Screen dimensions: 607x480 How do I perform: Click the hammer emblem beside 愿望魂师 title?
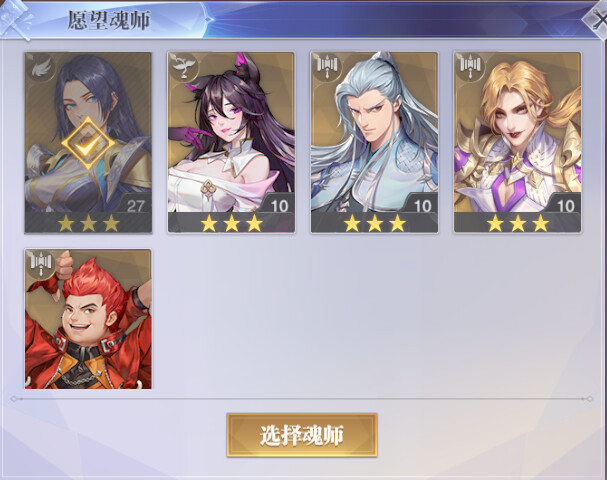(15, 19)
